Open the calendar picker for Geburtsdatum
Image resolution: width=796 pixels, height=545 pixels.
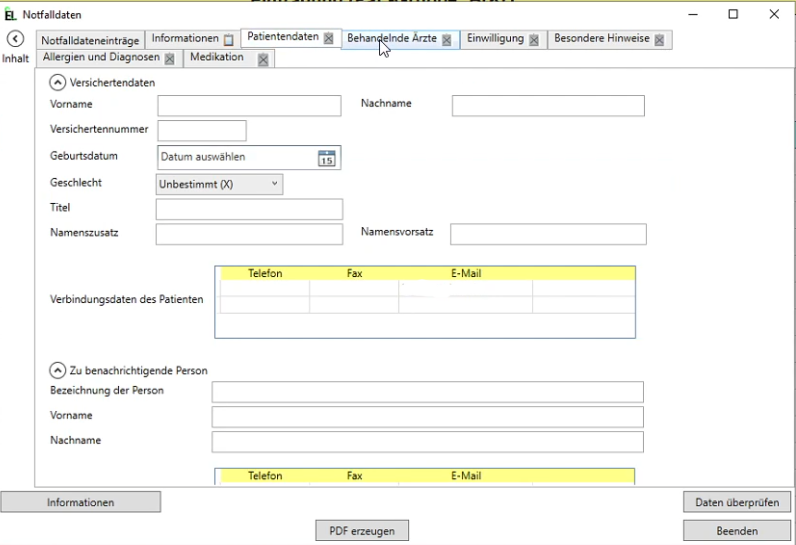(326, 158)
